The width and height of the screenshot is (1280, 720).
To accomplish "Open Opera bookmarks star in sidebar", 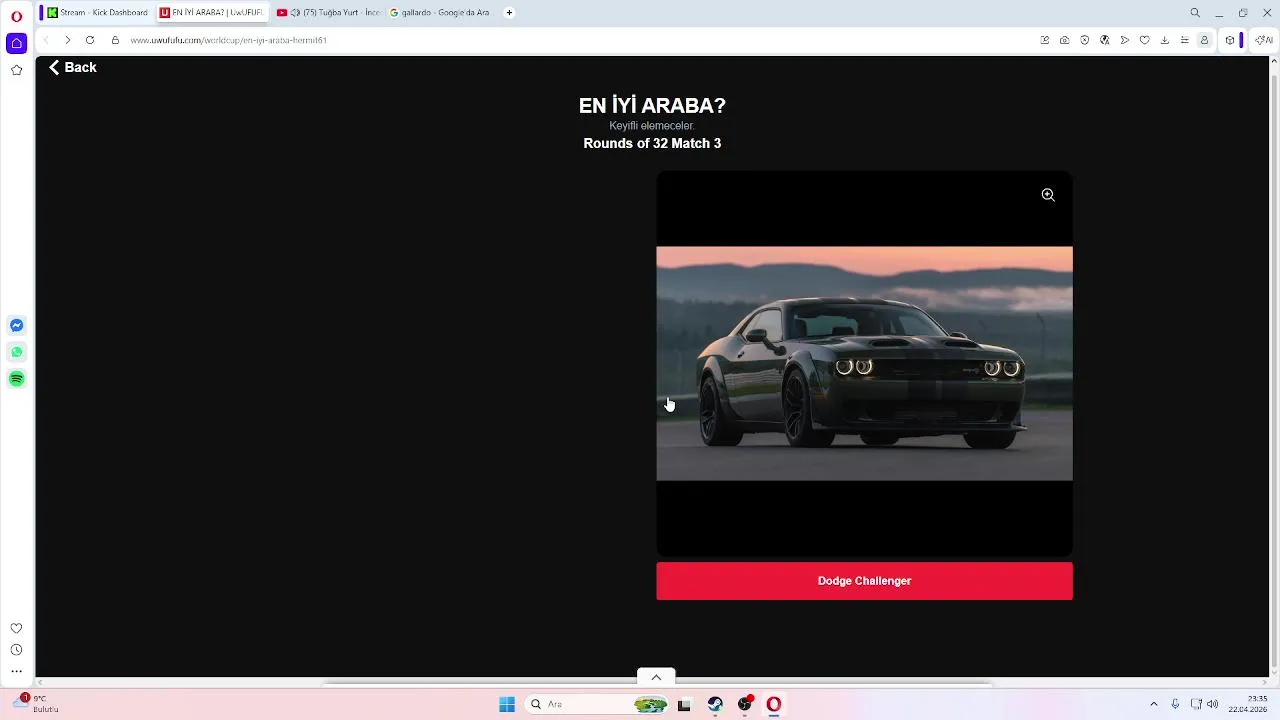I will (x=16, y=70).
